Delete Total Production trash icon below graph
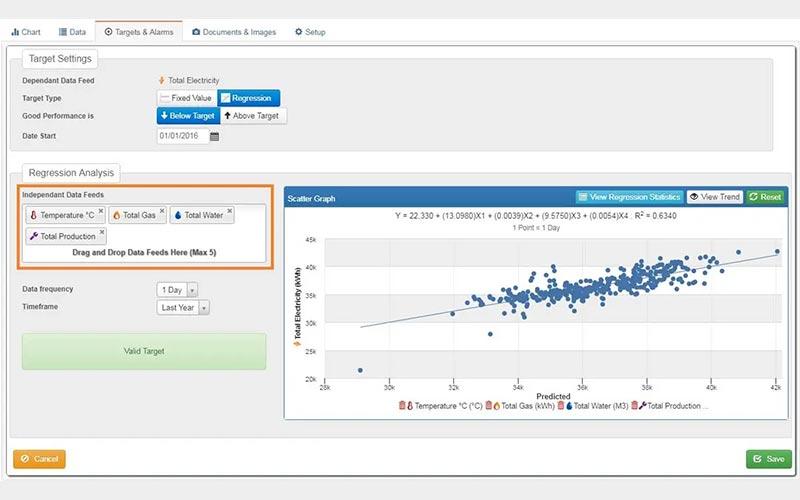 tap(635, 406)
